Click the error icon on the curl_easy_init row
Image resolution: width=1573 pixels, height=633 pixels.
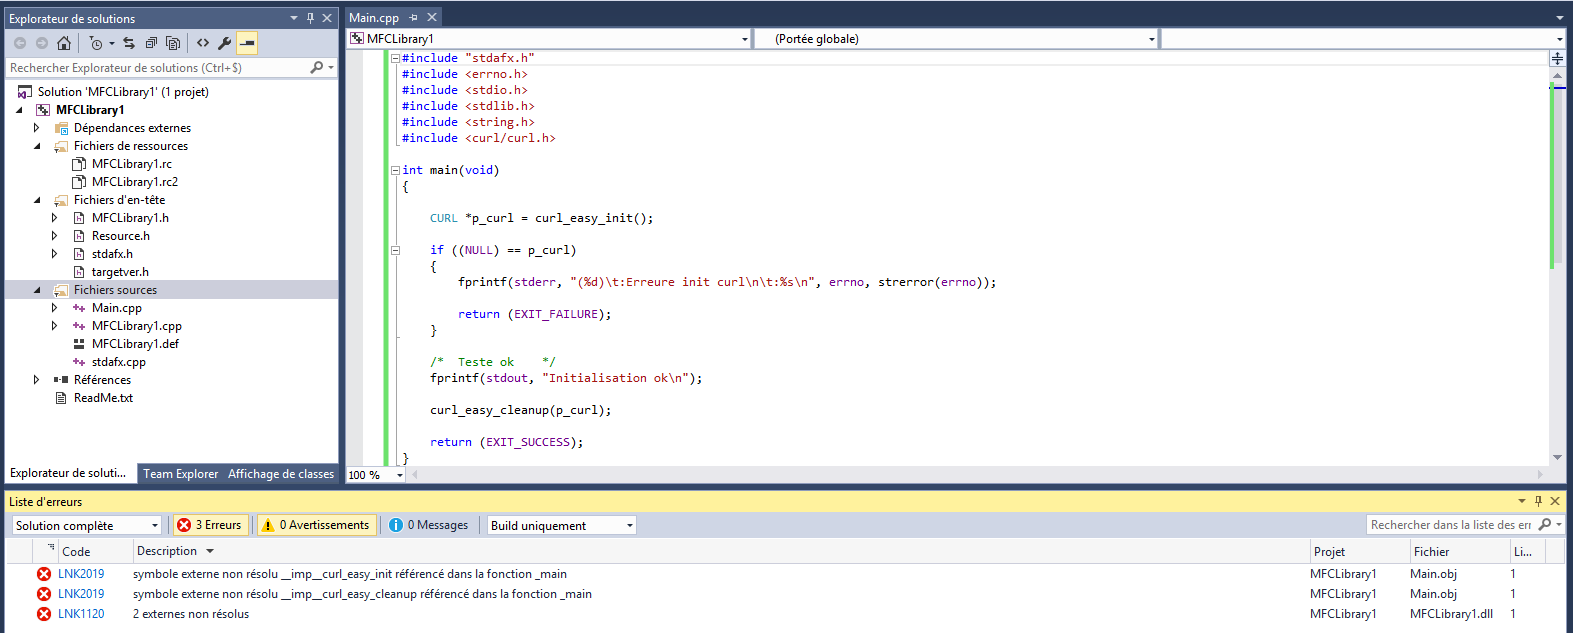tap(44, 574)
